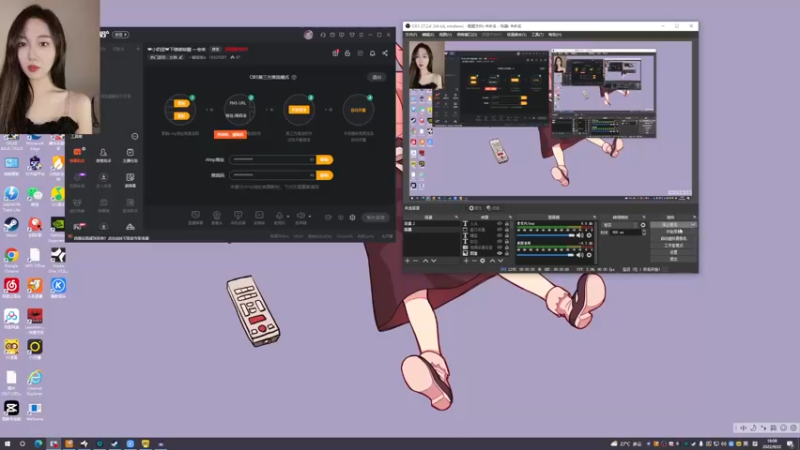Open Internet Explorer desktop shortcut

(x=35, y=379)
